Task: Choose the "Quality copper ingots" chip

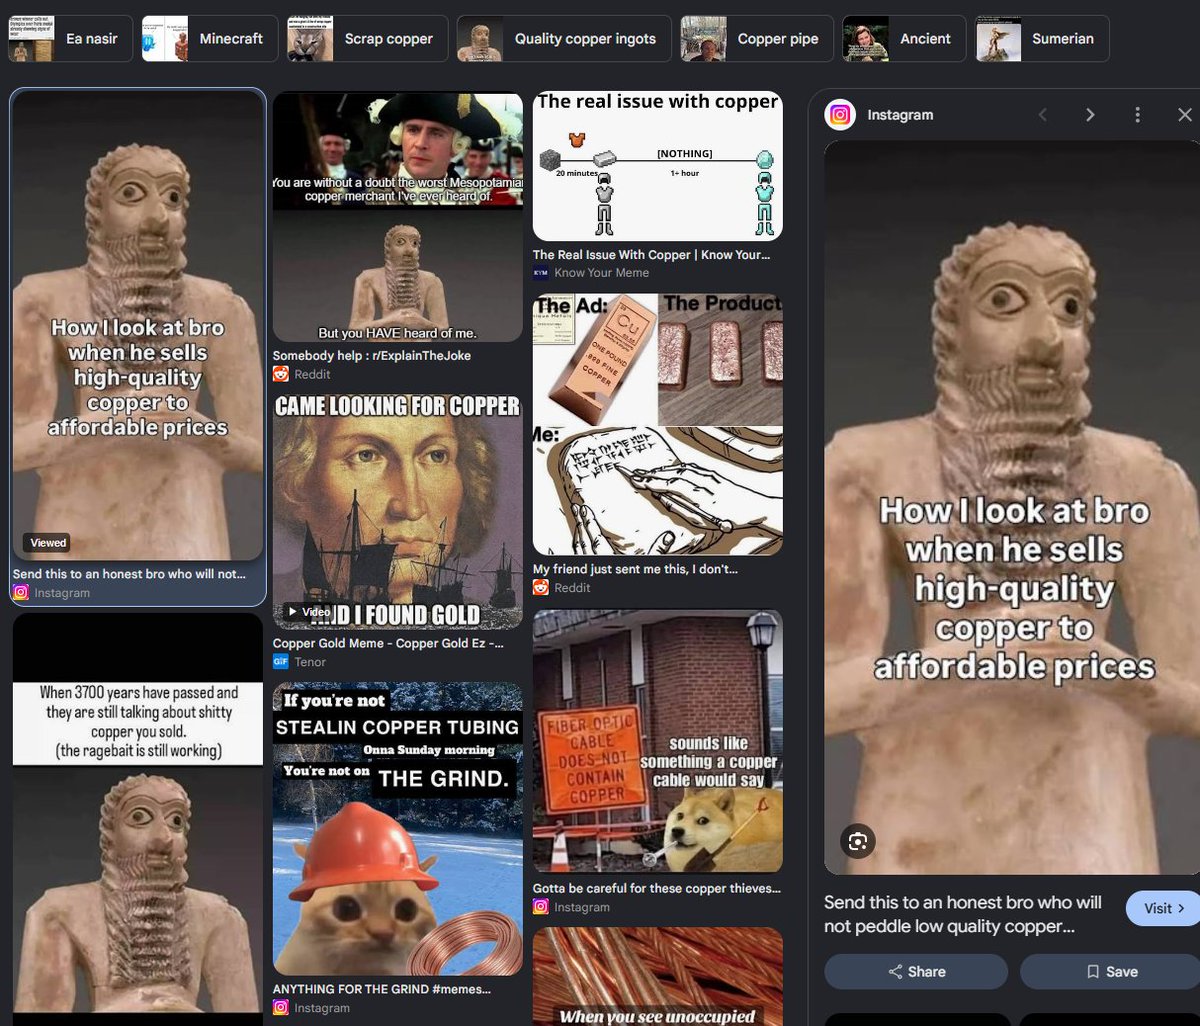Action: pos(564,39)
